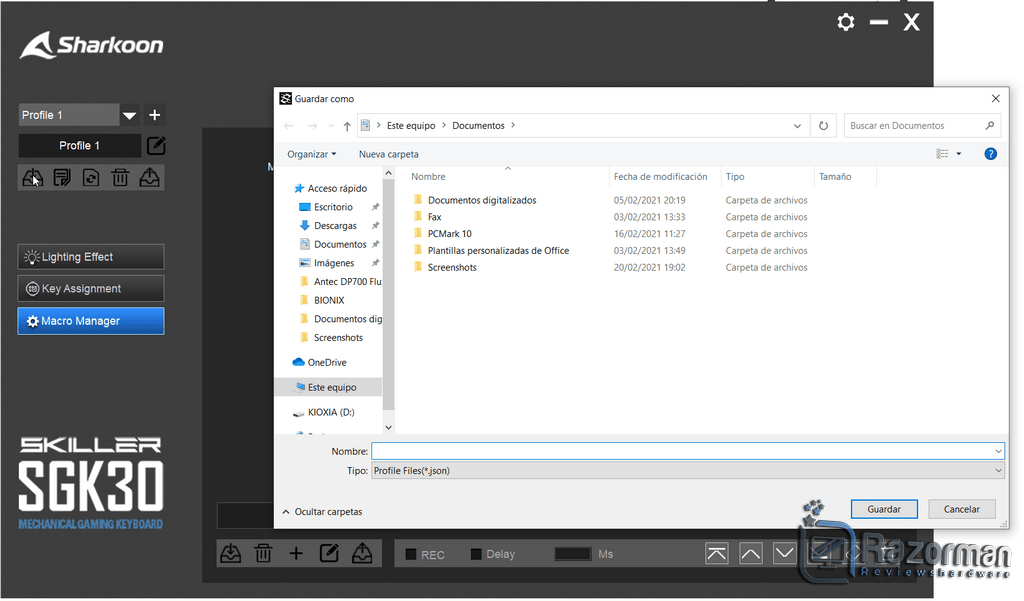This screenshot has height=601, width=1024.
Task: Click the Guardar button
Action: click(884, 509)
